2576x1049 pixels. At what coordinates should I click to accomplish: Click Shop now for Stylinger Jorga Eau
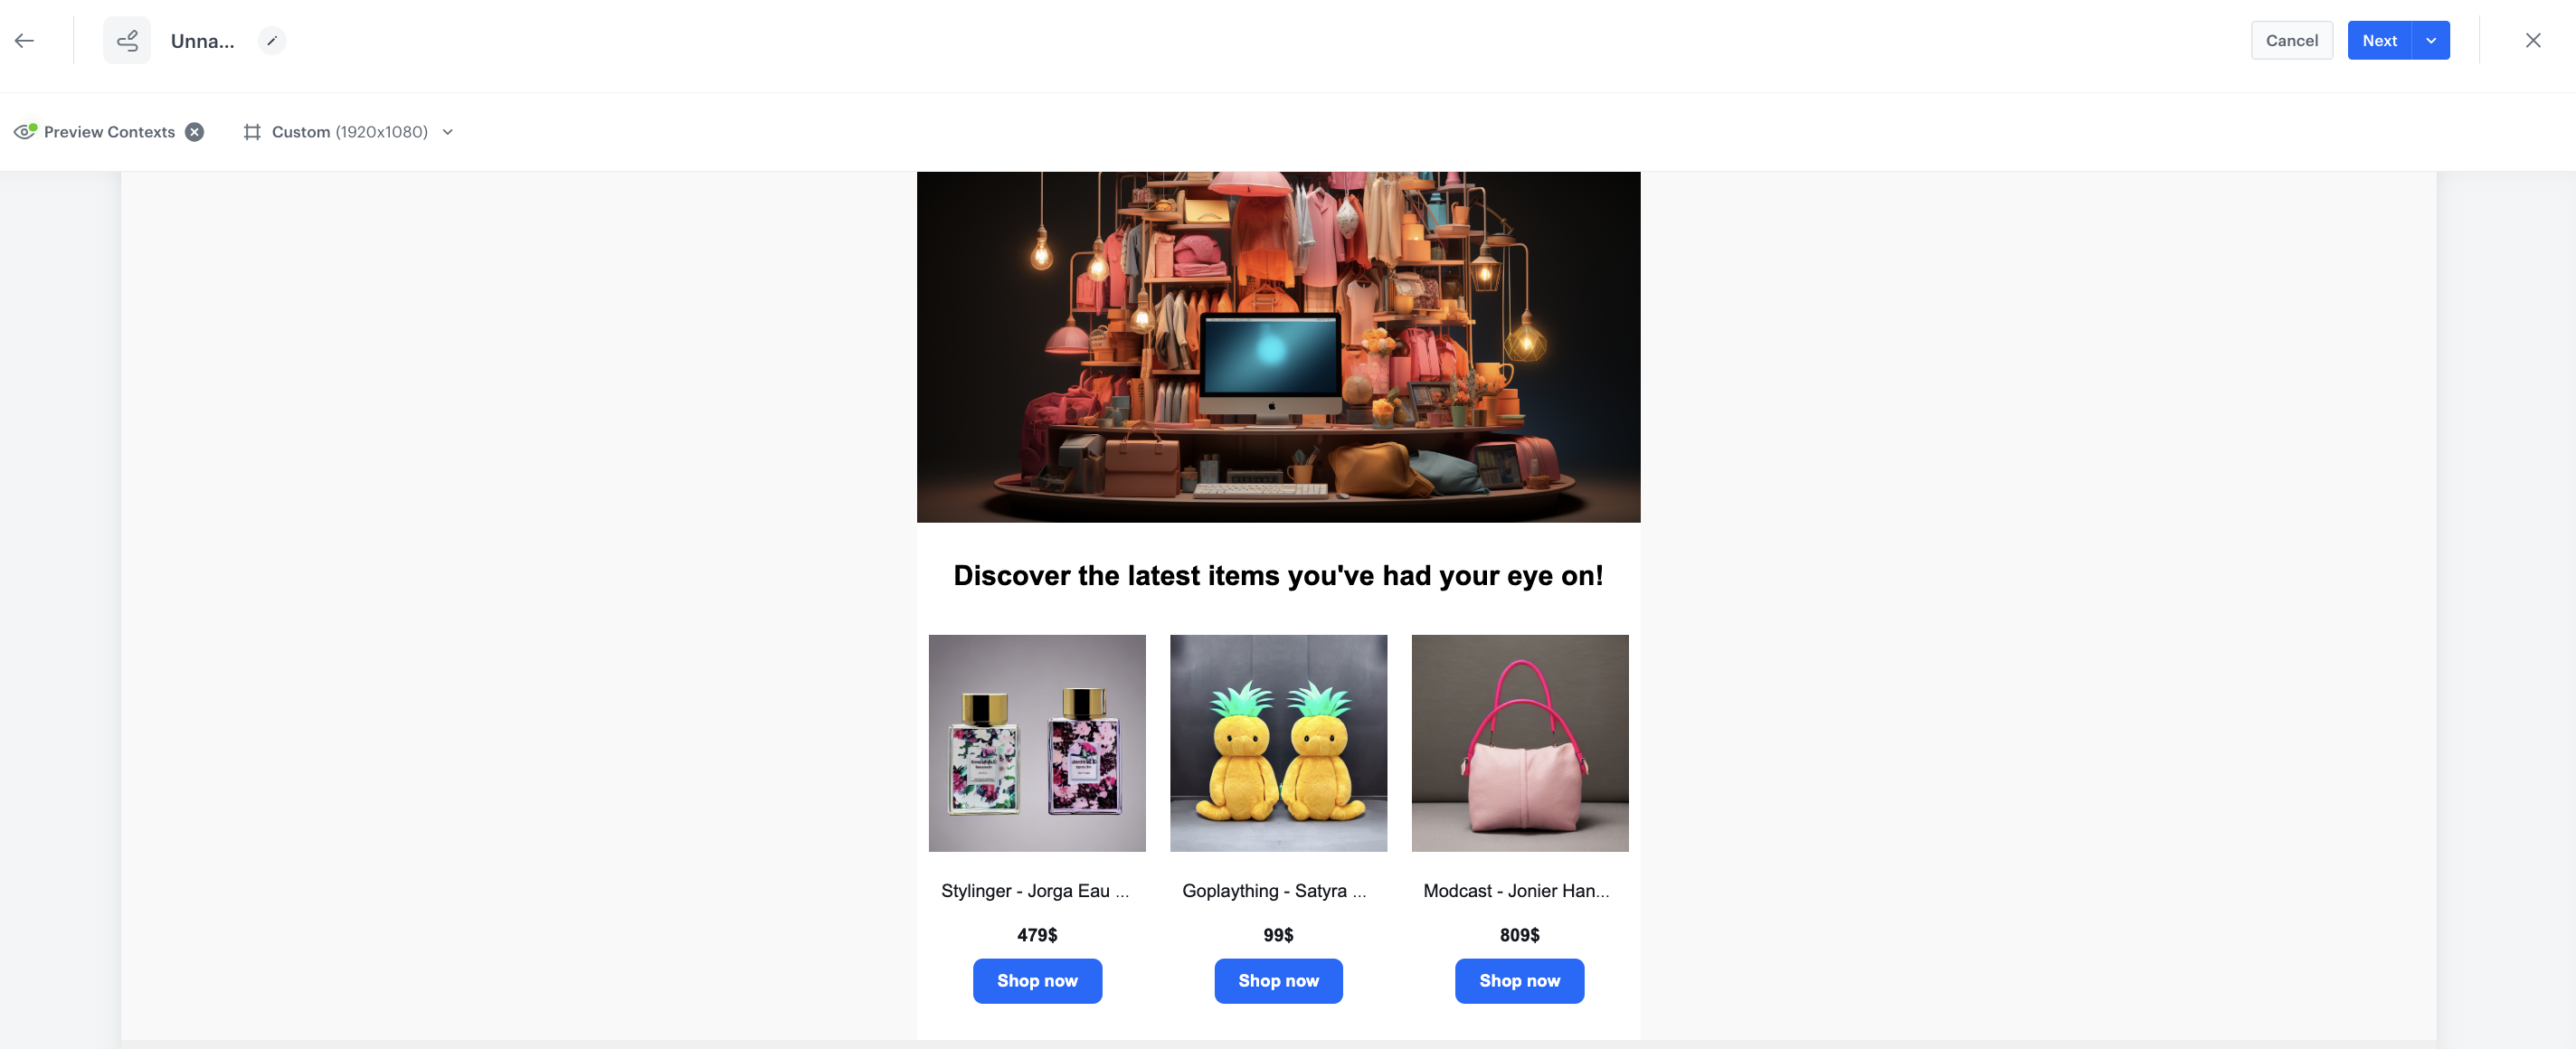pos(1037,980)
